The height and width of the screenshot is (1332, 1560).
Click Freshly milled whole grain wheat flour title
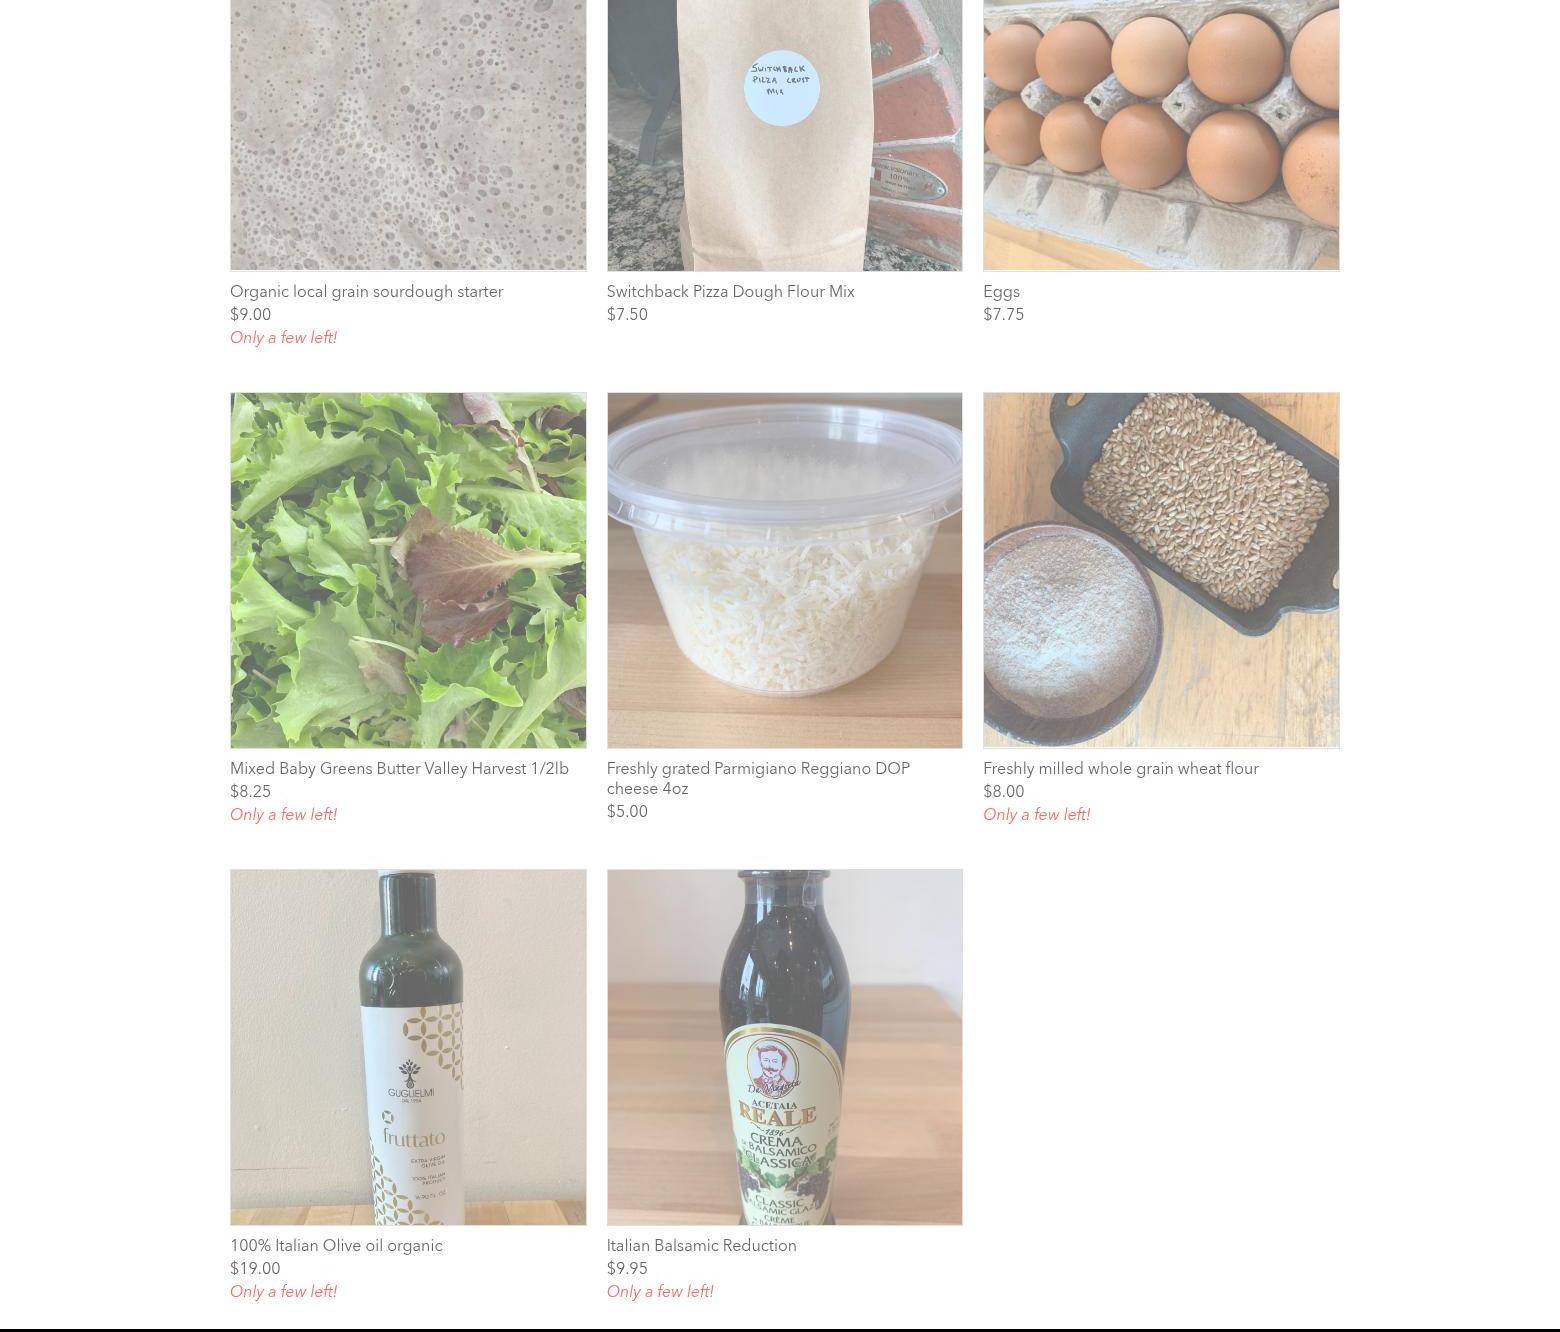click(x=1120, y=769)
